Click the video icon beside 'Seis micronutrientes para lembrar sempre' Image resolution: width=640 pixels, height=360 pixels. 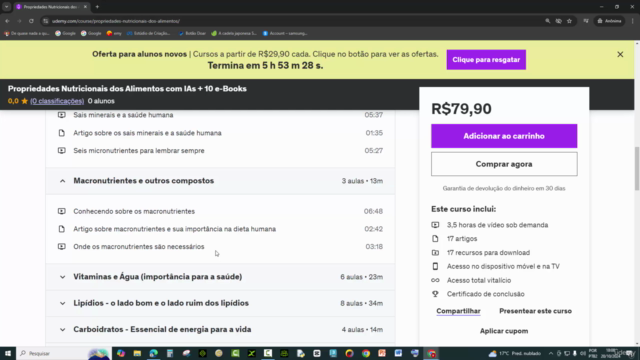click(x=62, y=151)
